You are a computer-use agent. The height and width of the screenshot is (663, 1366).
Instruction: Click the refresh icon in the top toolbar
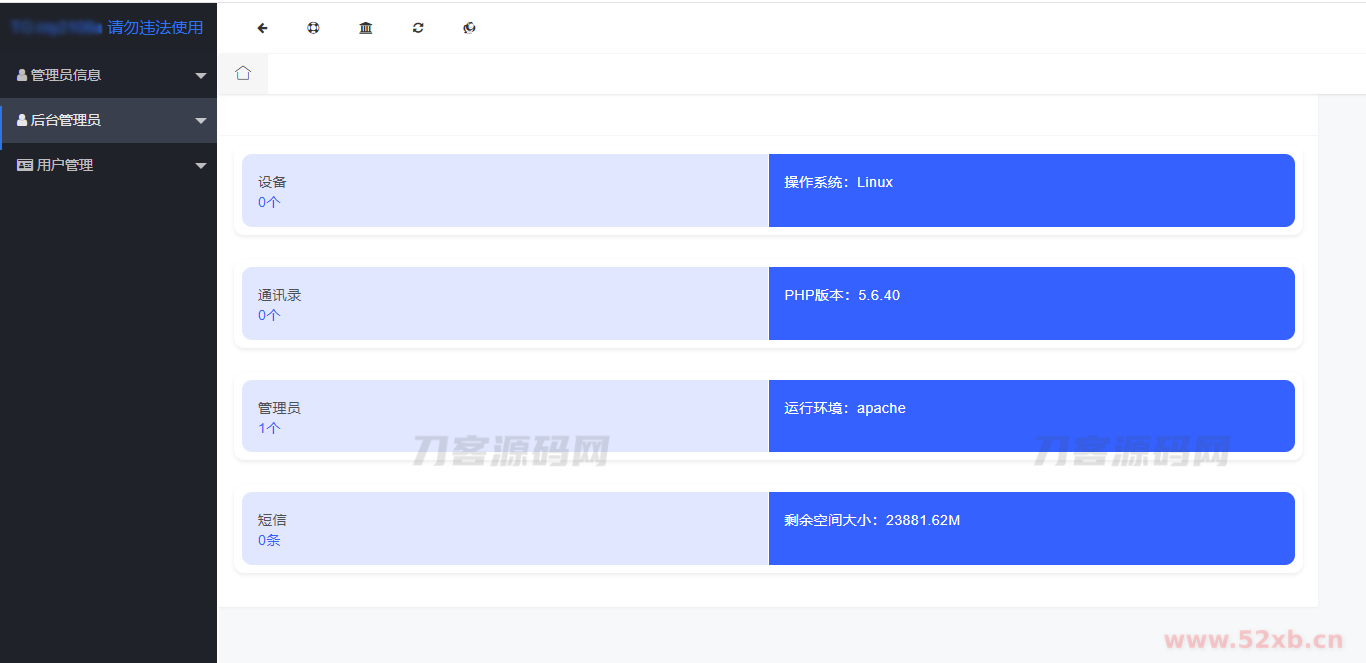(417, 28)
